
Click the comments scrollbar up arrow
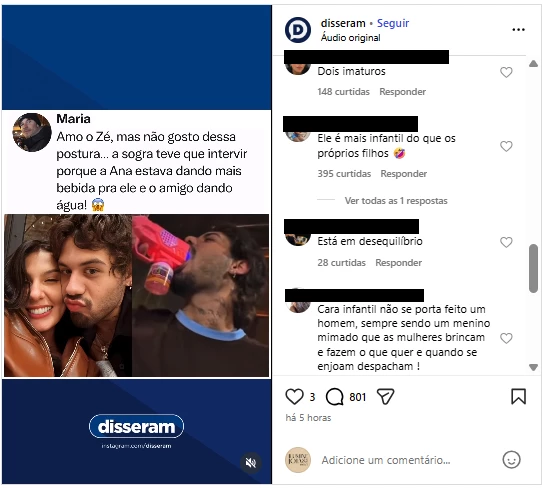[533, 64]
